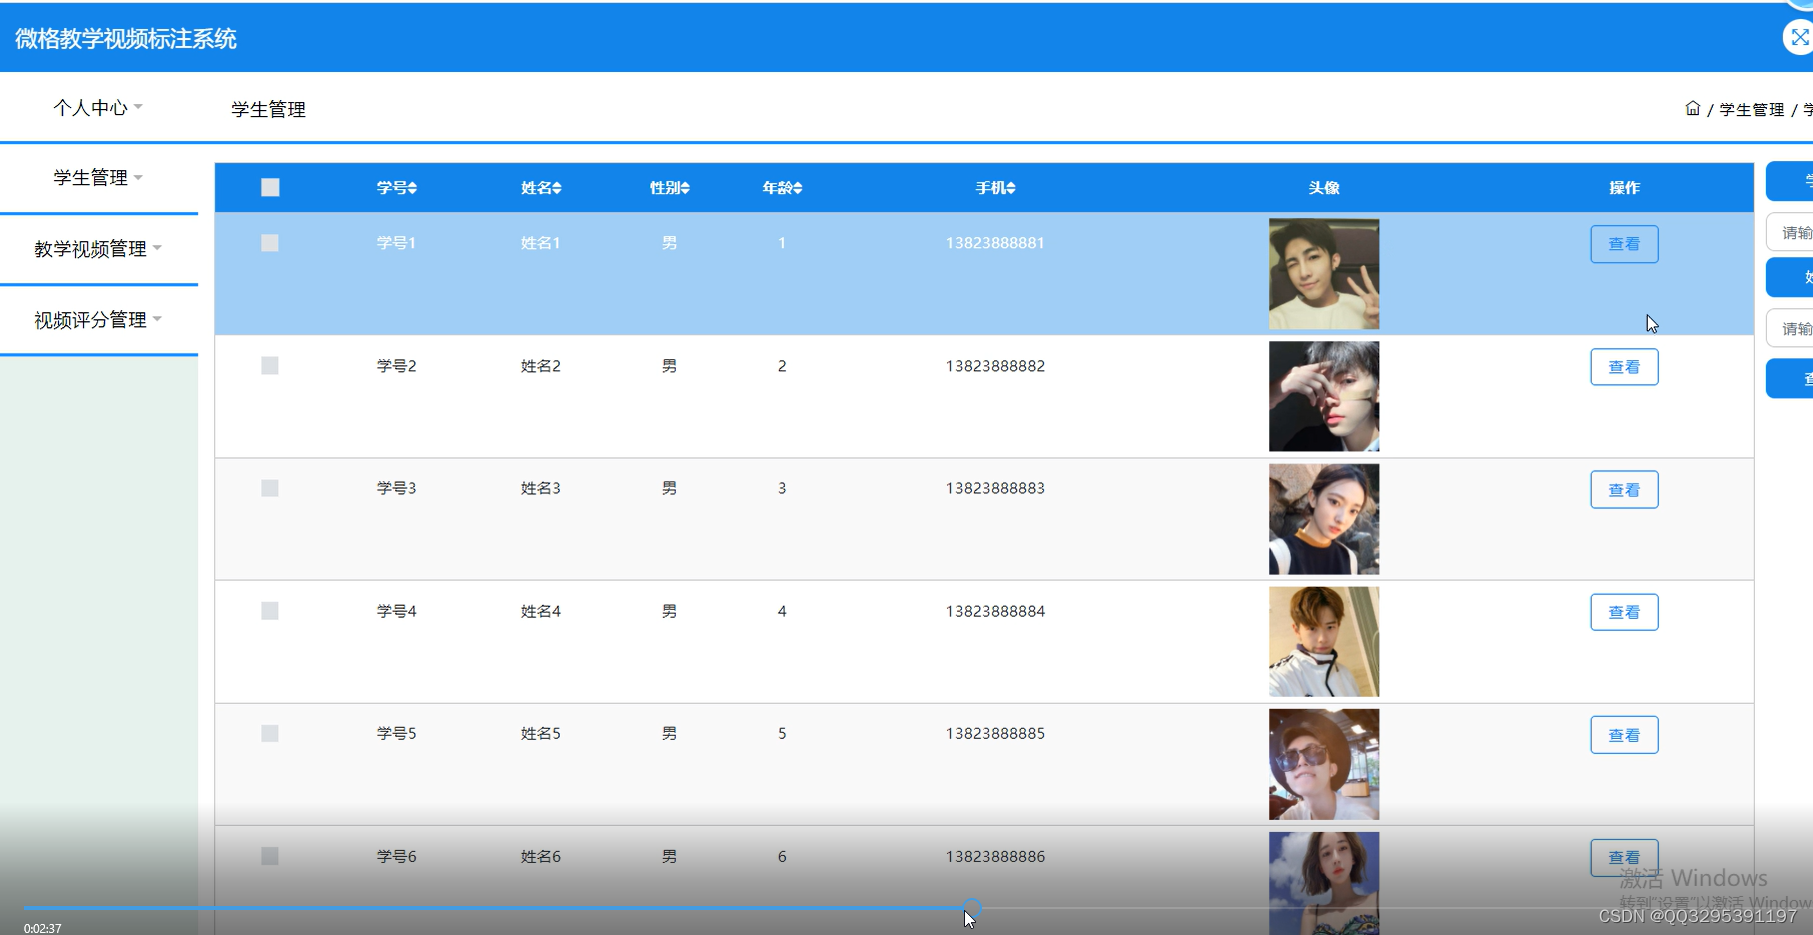Image resolution: width=1813 pixels, height=935 pixels.
Task: Click 学号3 cell
Action: (x=396, y=488)
